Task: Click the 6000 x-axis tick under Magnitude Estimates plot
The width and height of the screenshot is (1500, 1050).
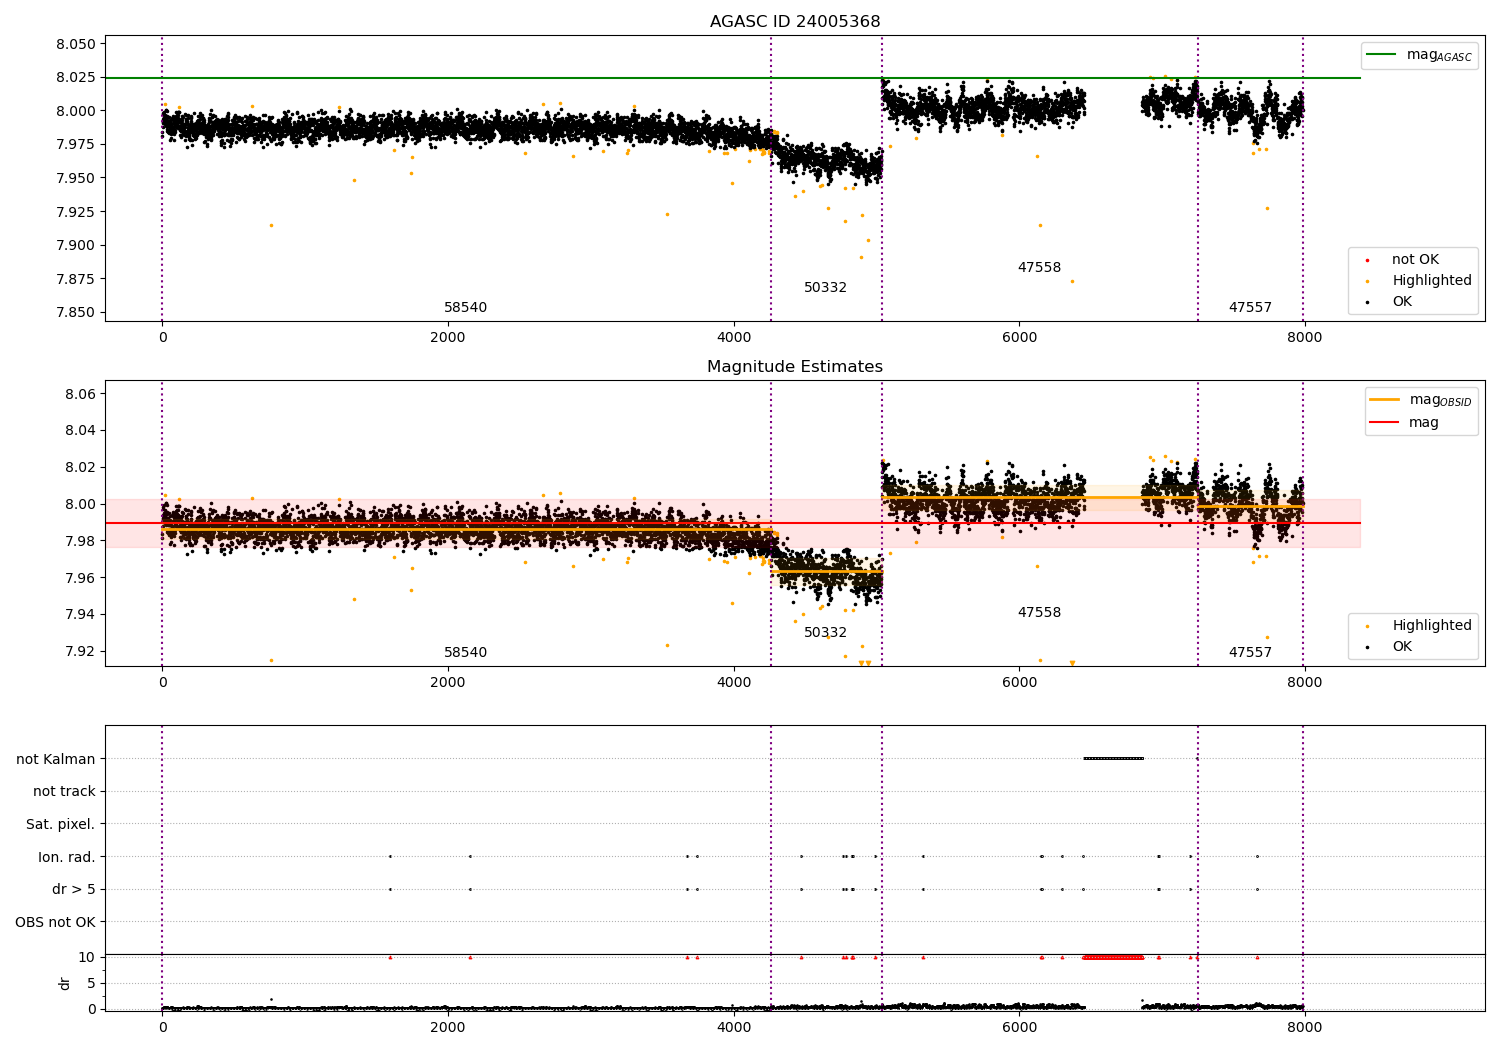Action: (1019, 683)
